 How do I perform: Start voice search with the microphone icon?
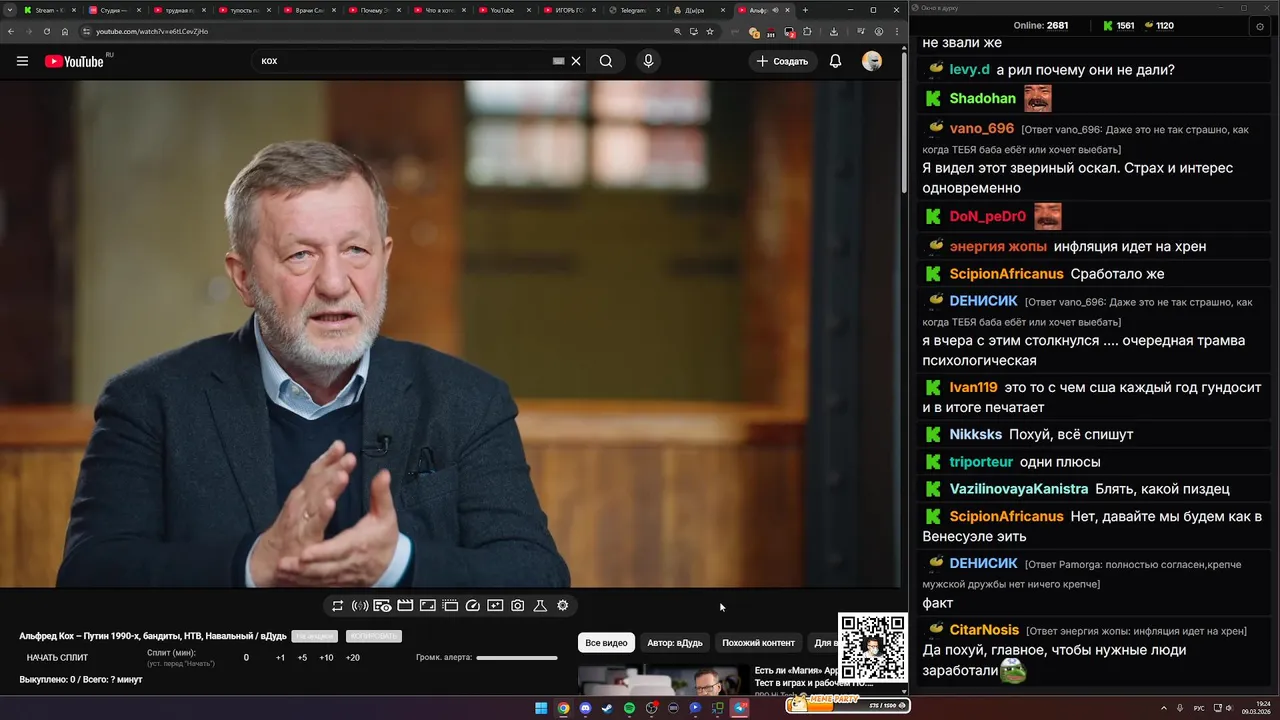[648, 61]
